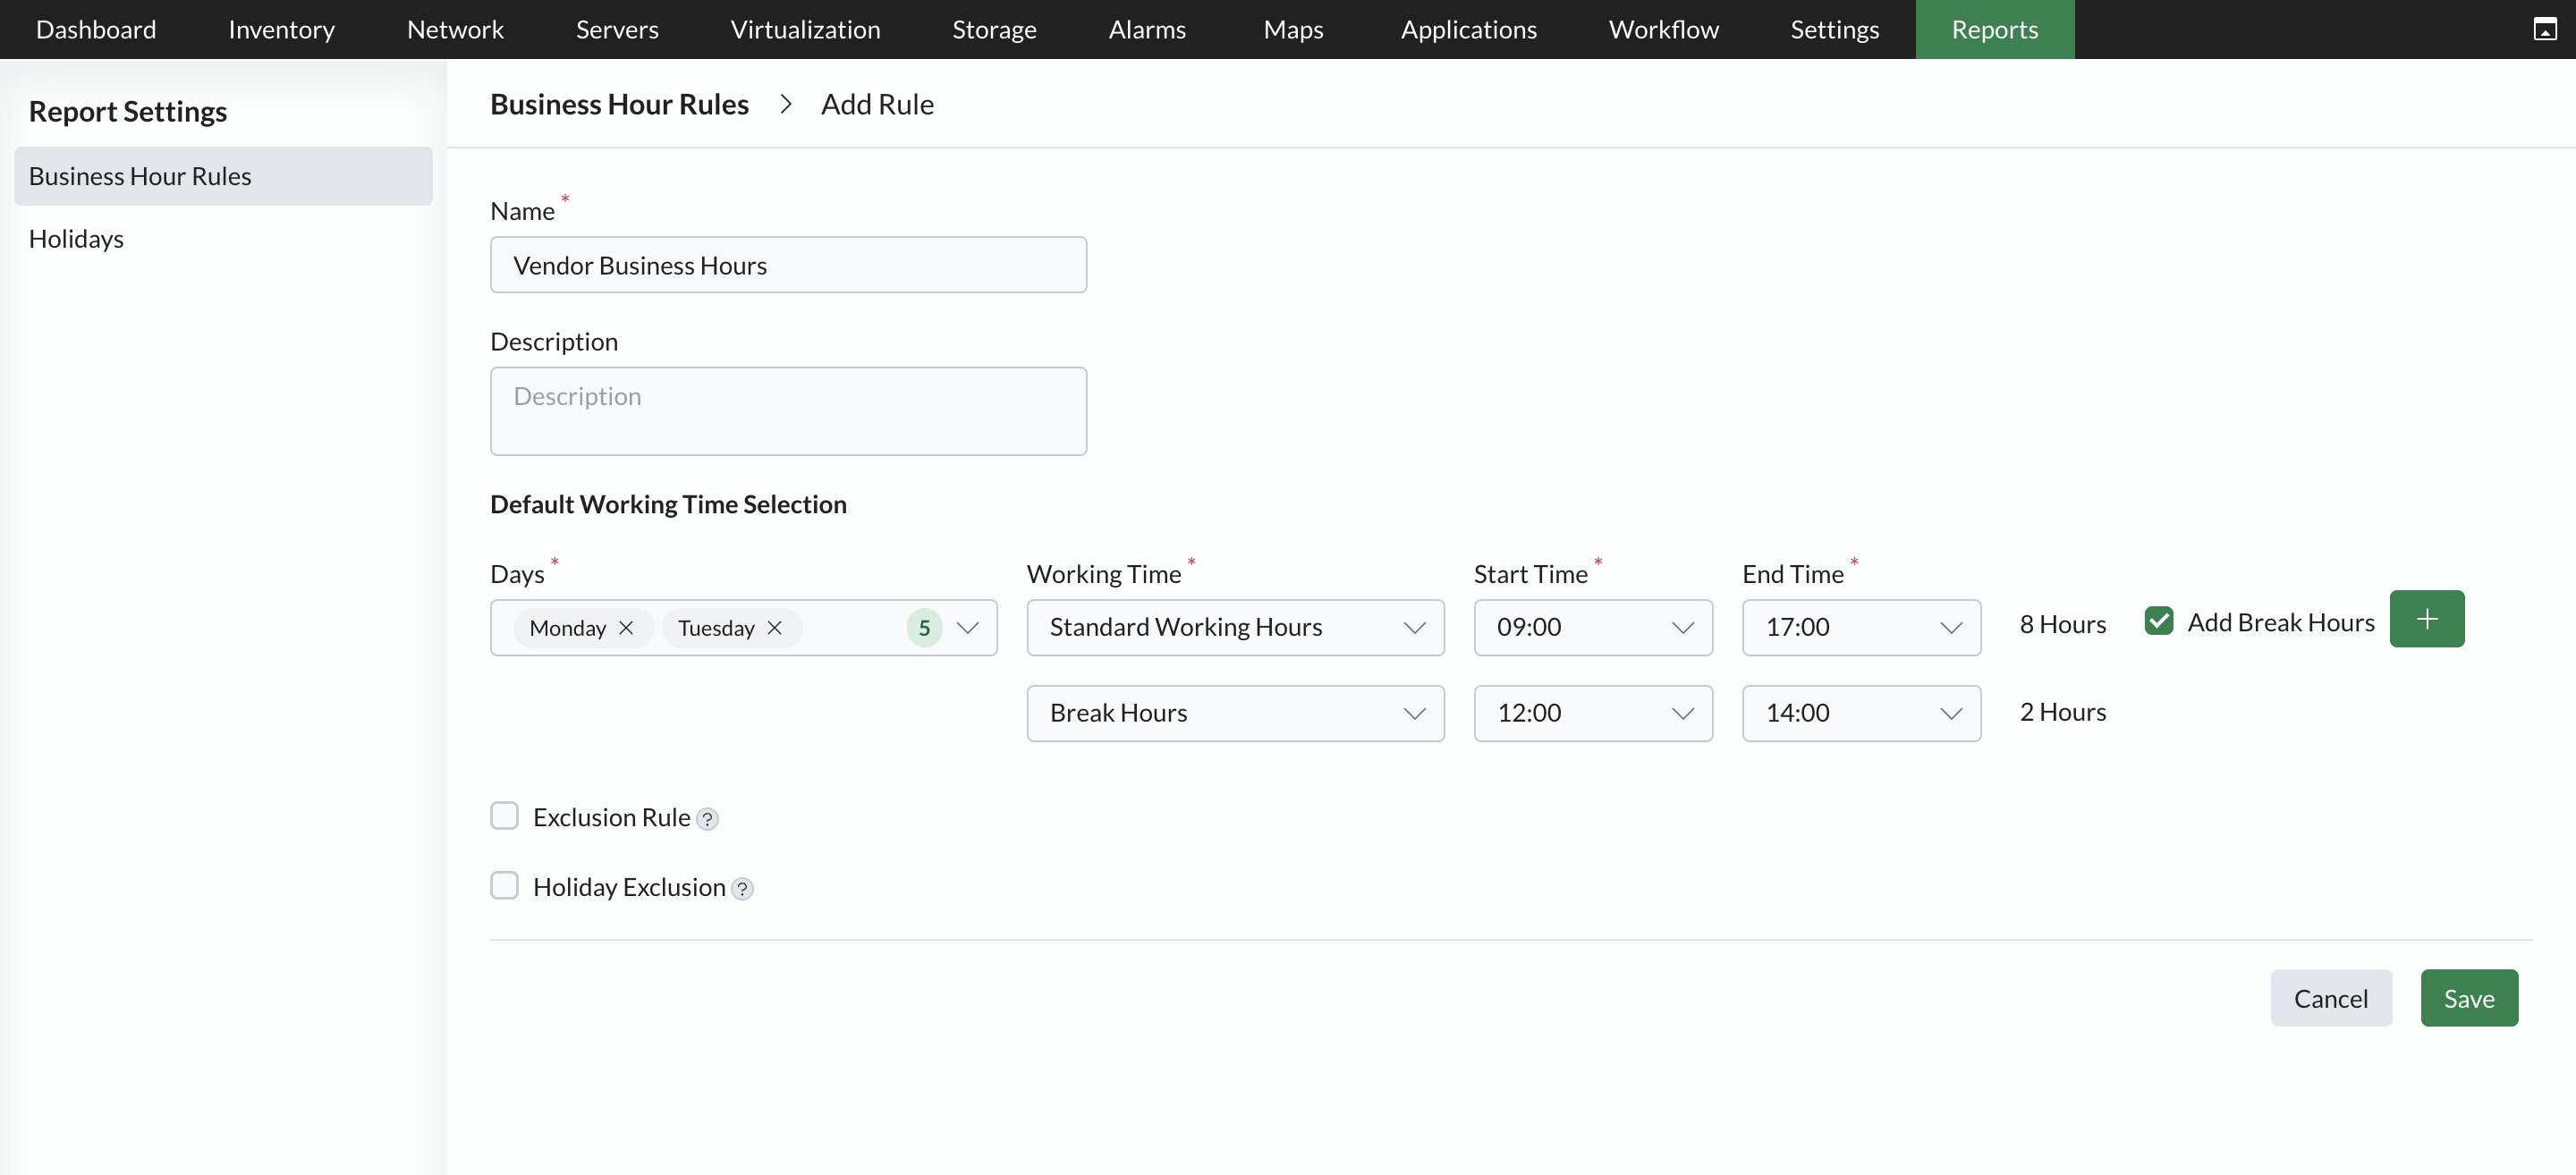Select the Reports tab
Image resolution: width=2576 pixels, height=1175 pixels.
click(1994, 29)
